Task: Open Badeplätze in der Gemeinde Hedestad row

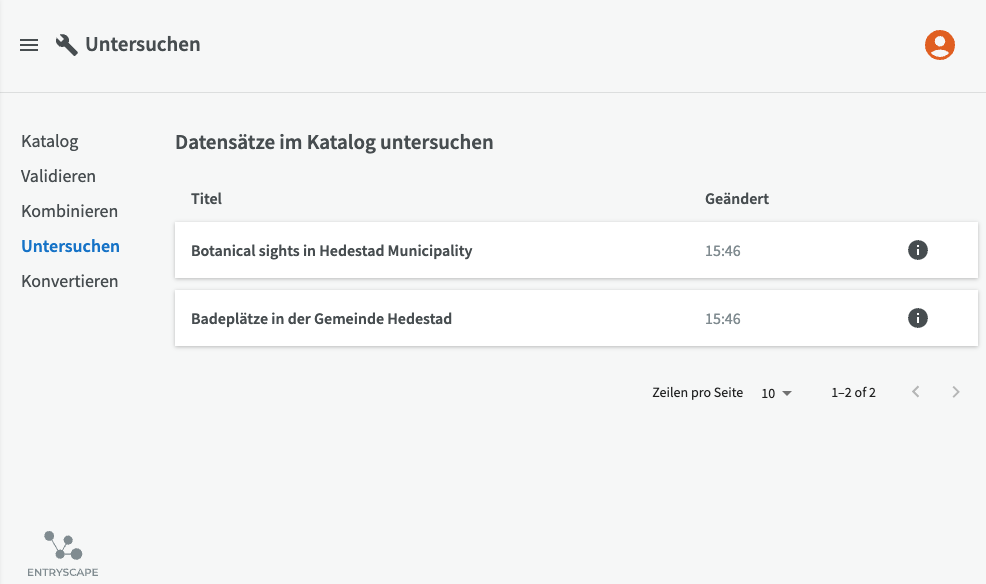Action: pyautogui.click(x=576, y=318)
